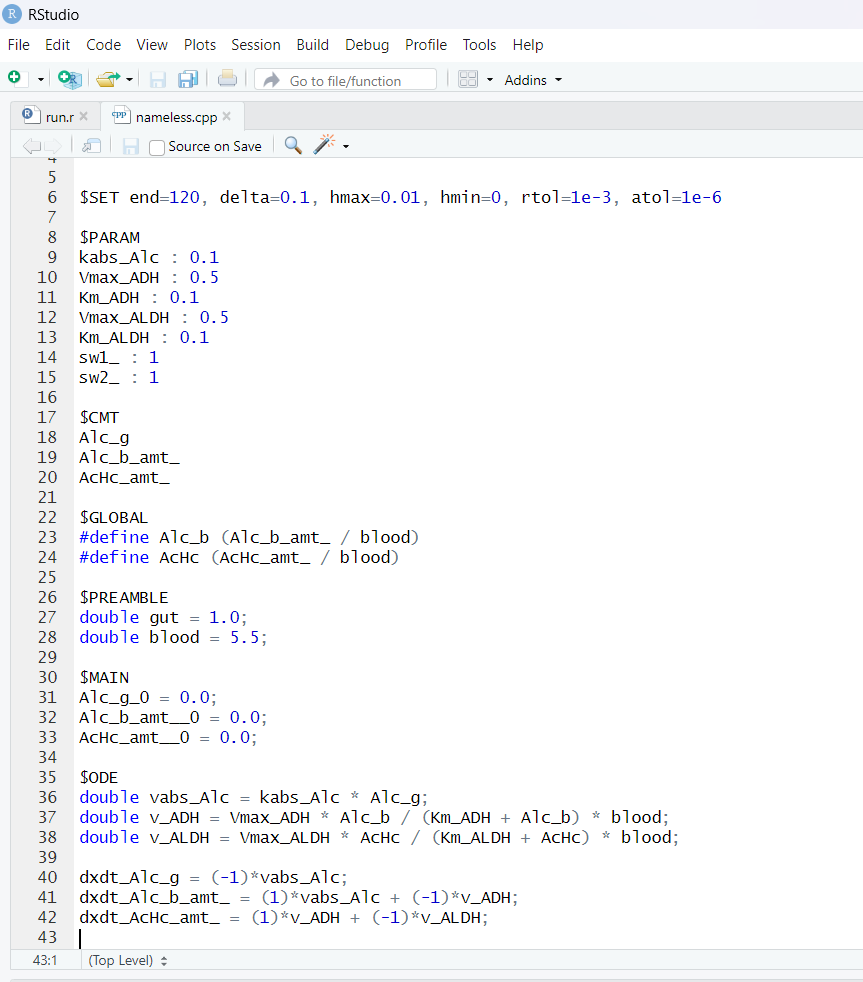Open the New File dropdown arrow

41,80
